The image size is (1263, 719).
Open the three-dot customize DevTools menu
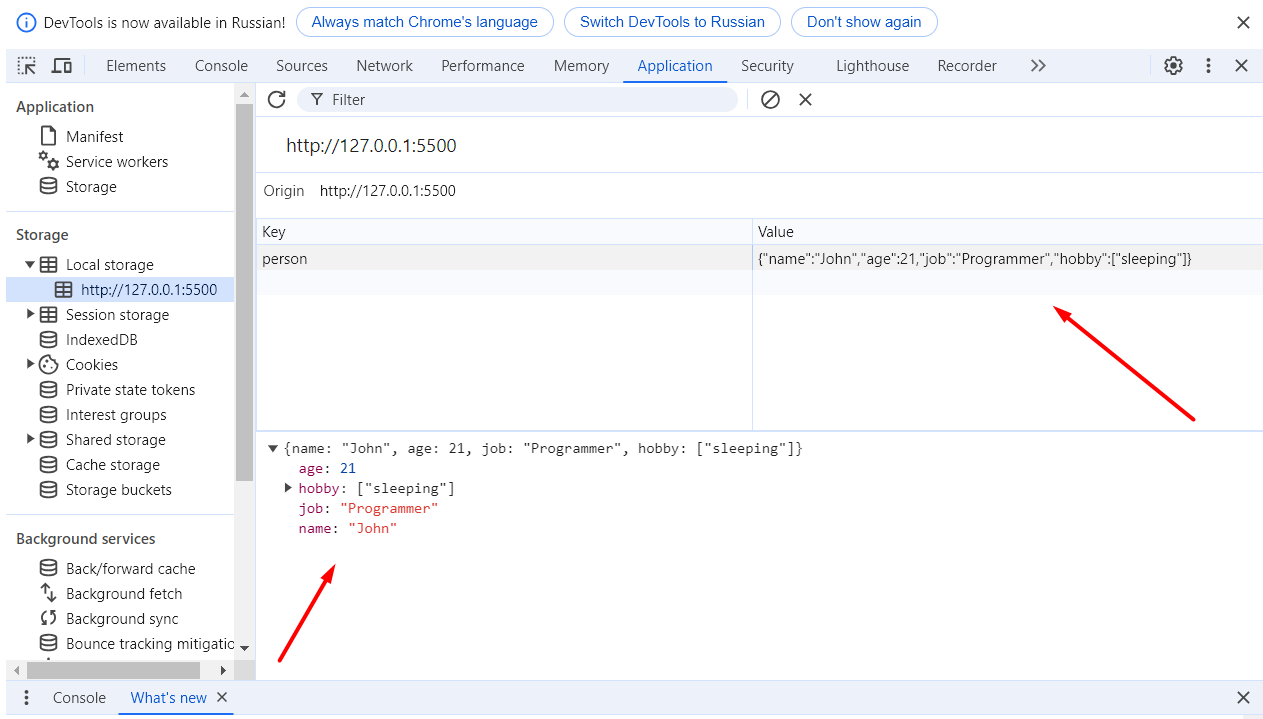point(1208,66)
